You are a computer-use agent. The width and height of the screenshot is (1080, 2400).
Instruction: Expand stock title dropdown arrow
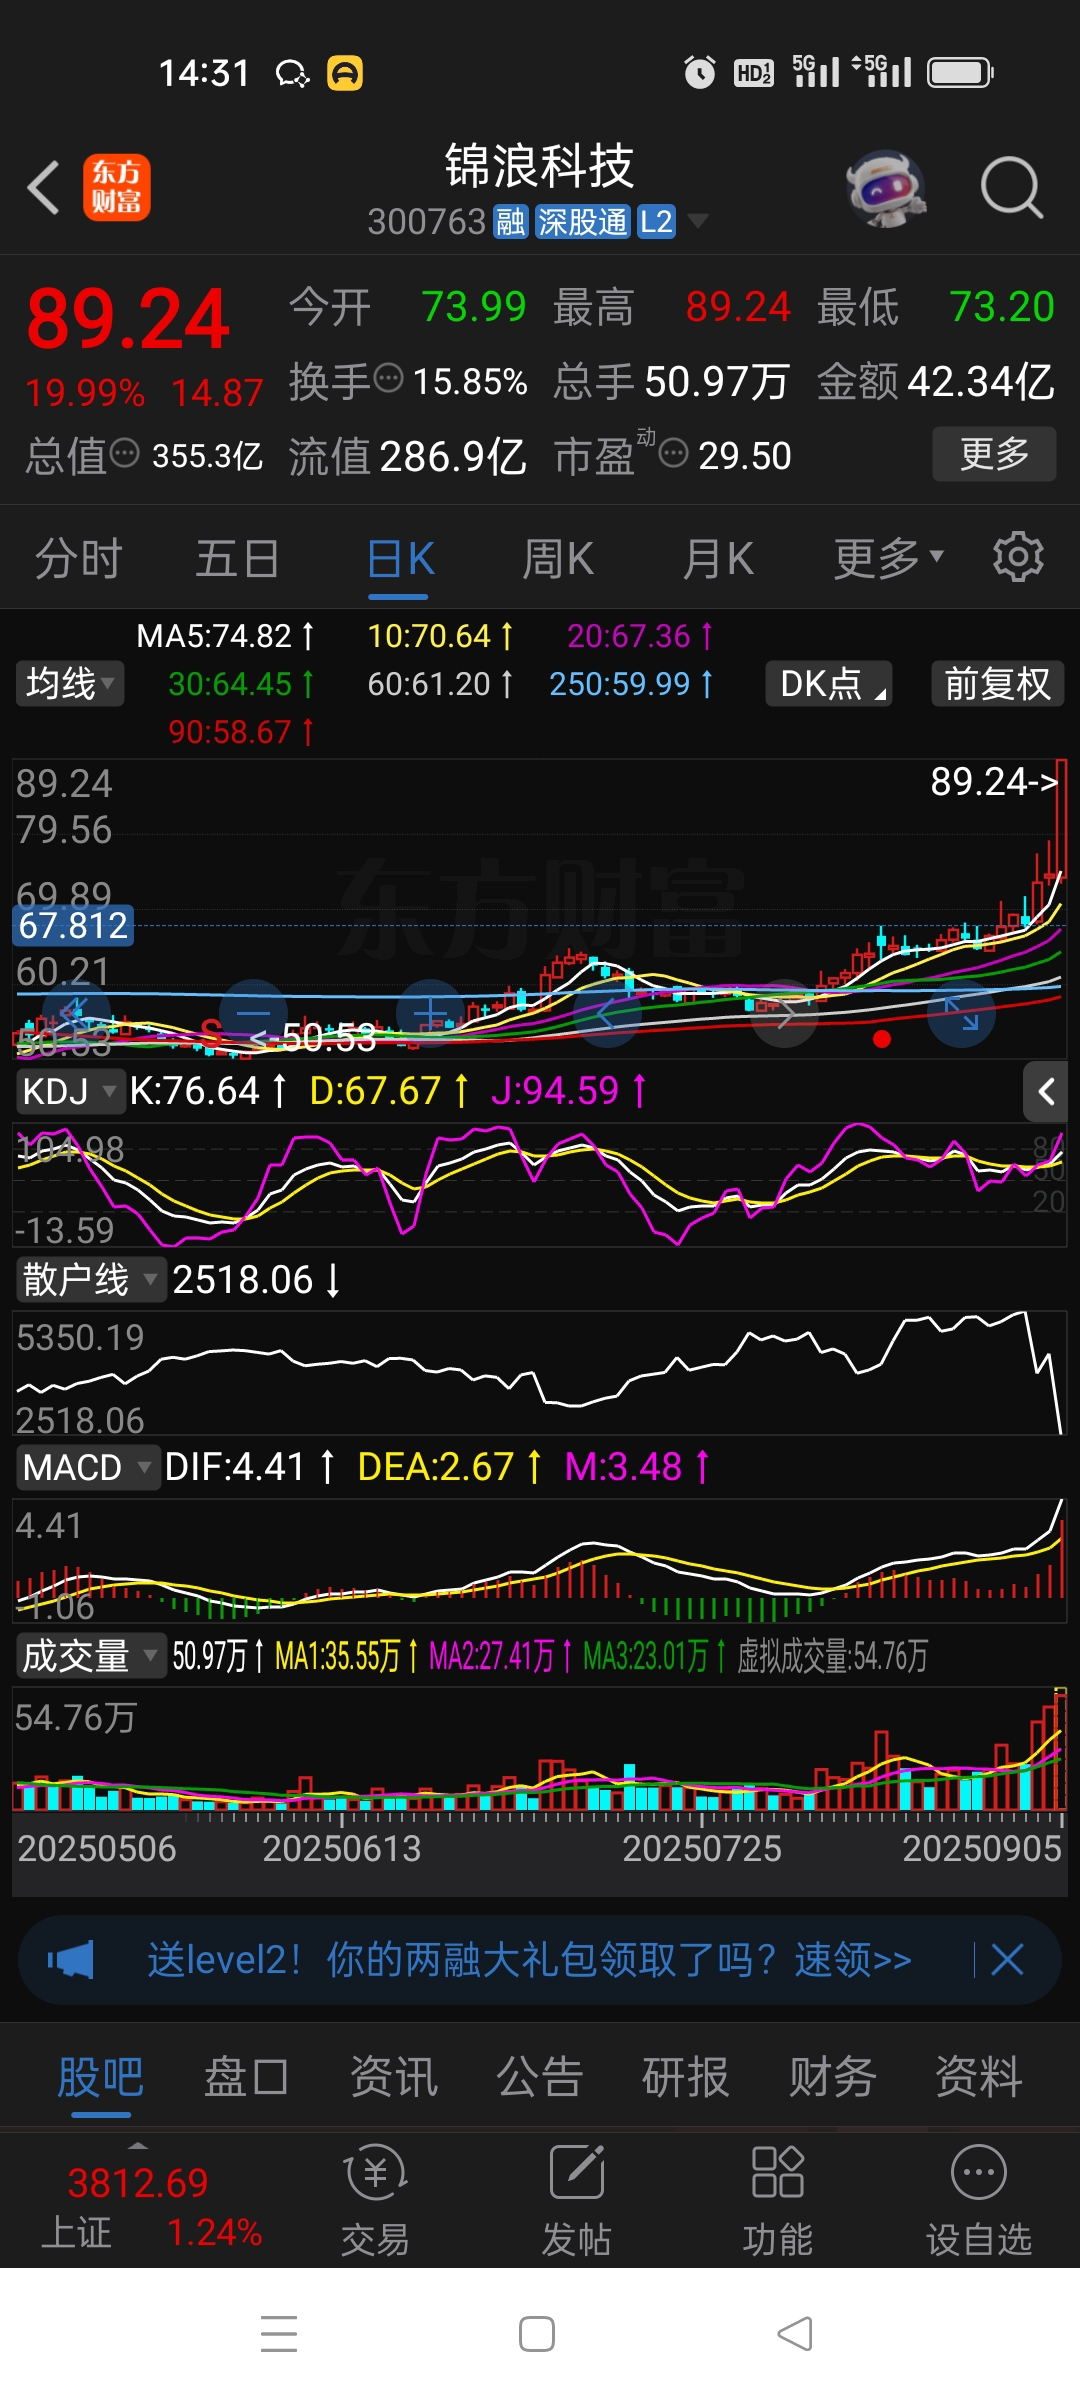click(697, 221)
